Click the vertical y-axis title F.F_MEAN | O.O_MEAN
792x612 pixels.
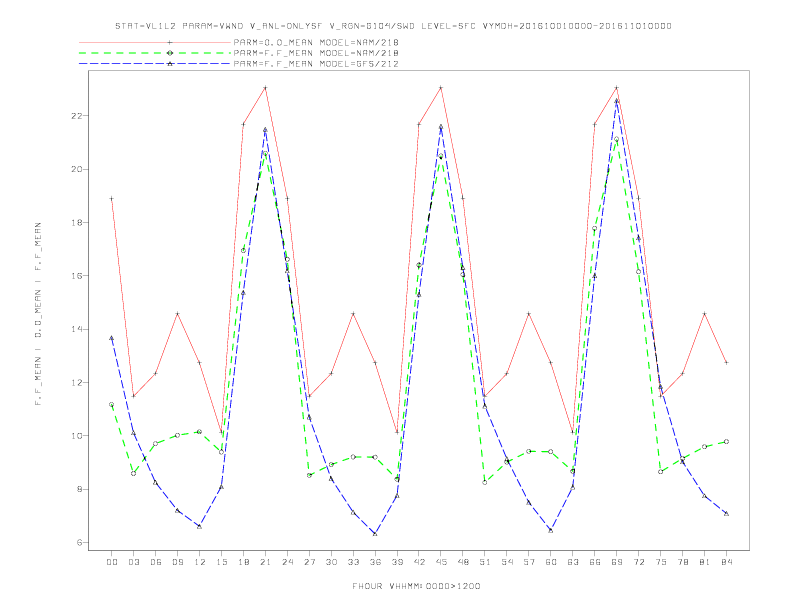pos(38,314)
